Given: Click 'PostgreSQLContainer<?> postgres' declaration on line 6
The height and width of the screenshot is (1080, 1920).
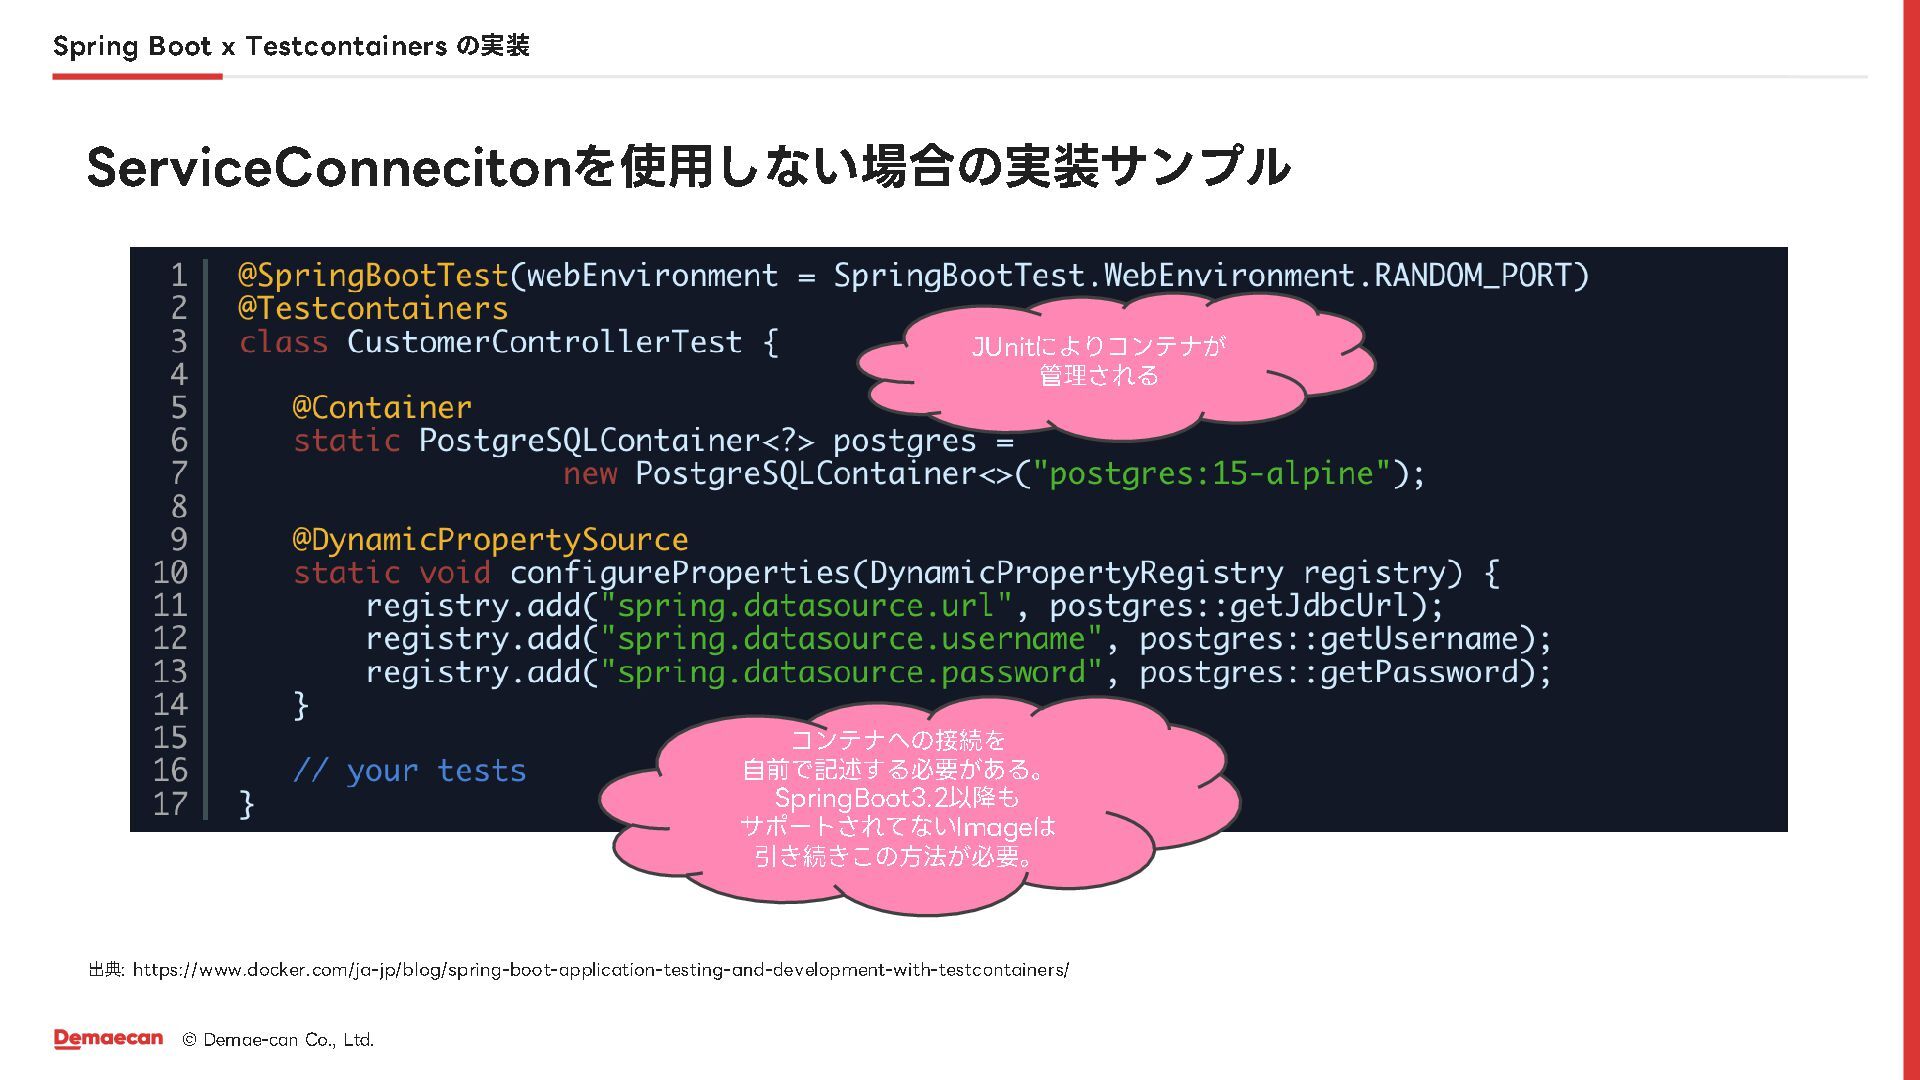Looking at the screenshot, I should (x=697, y=440).
